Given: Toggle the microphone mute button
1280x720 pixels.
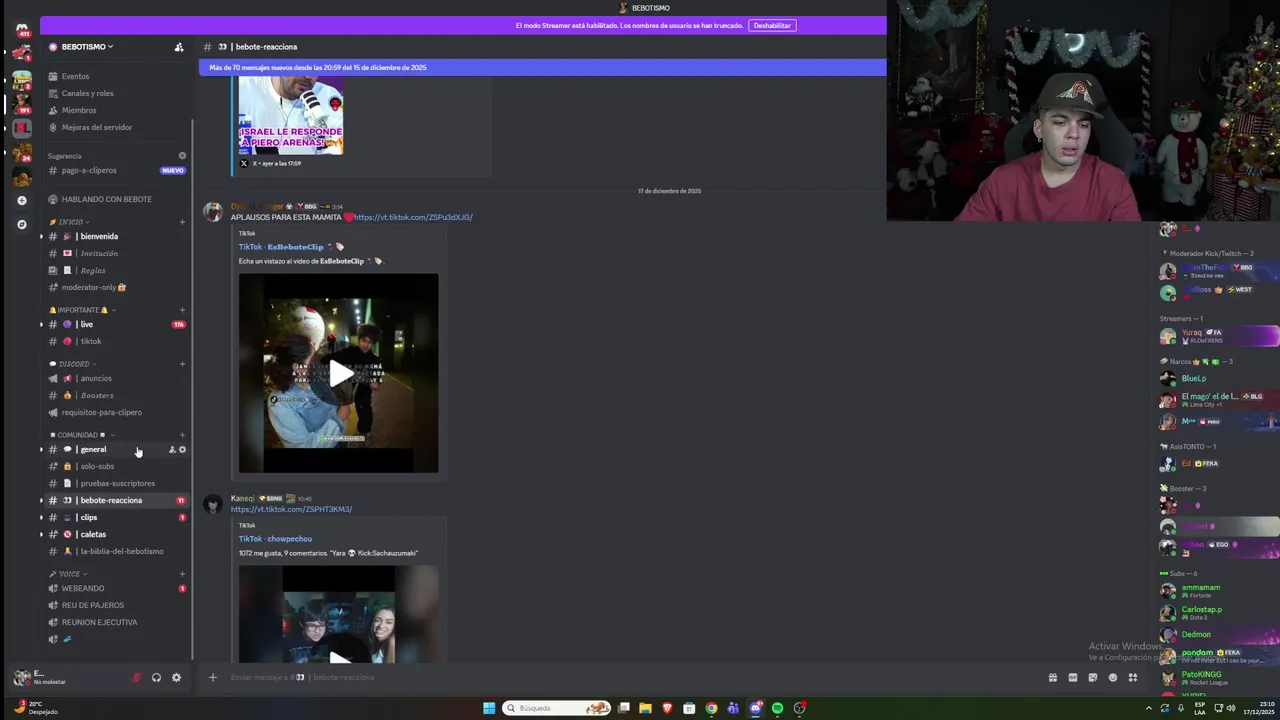Looking at the screenshot, I should pos(137,677).
